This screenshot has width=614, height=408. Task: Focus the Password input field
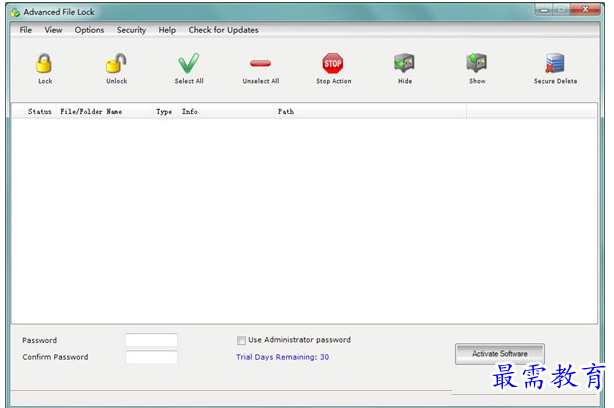click(x=152, y=340)
